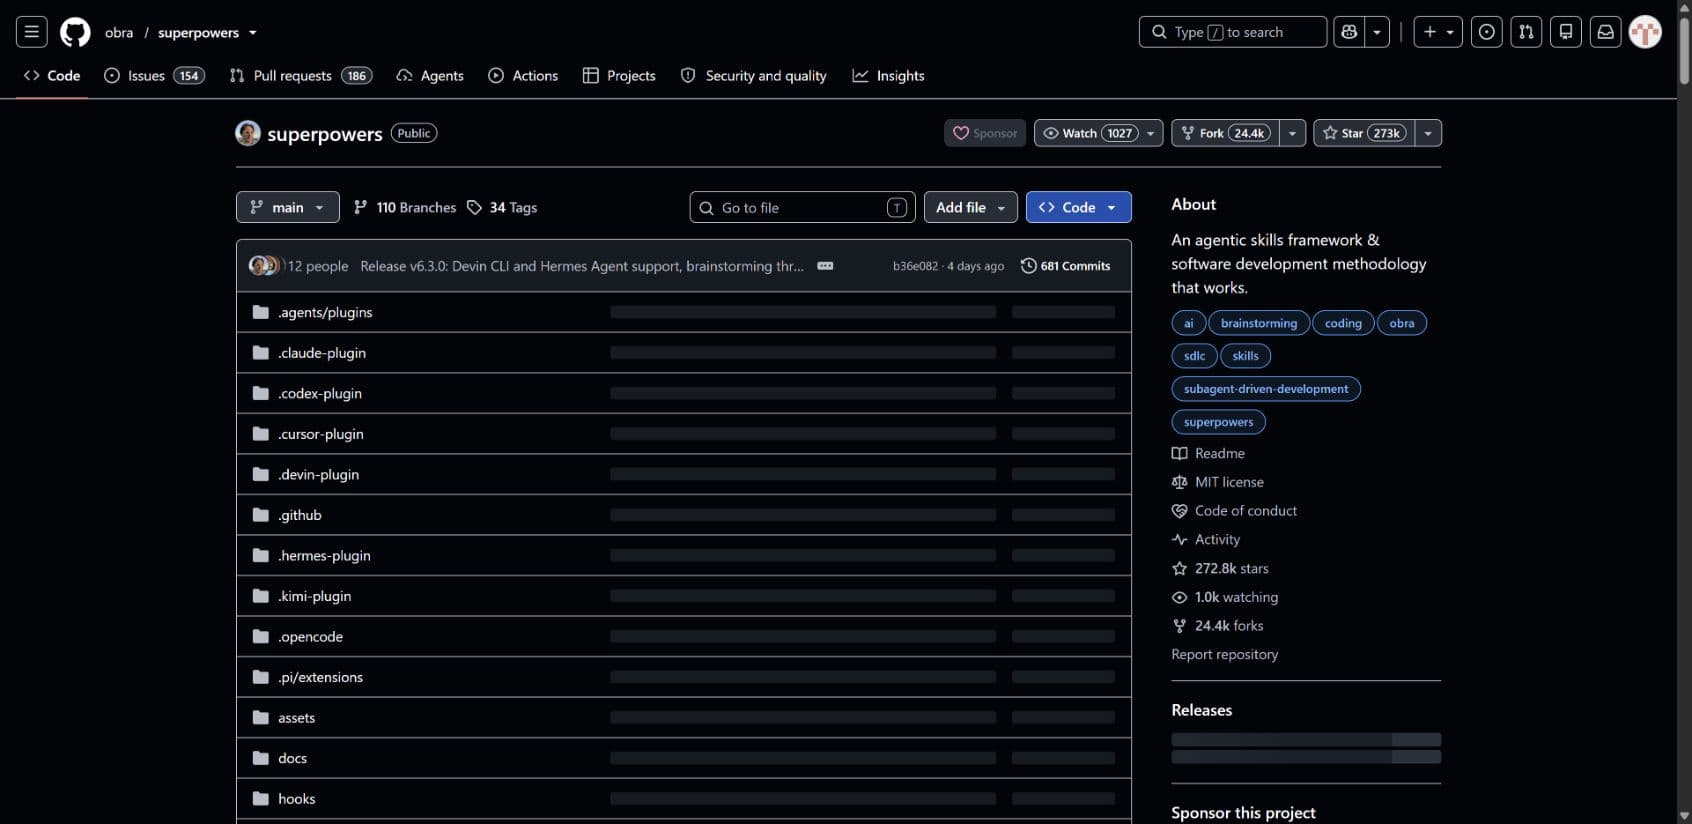Click folder icon for .github

[261, 515]
